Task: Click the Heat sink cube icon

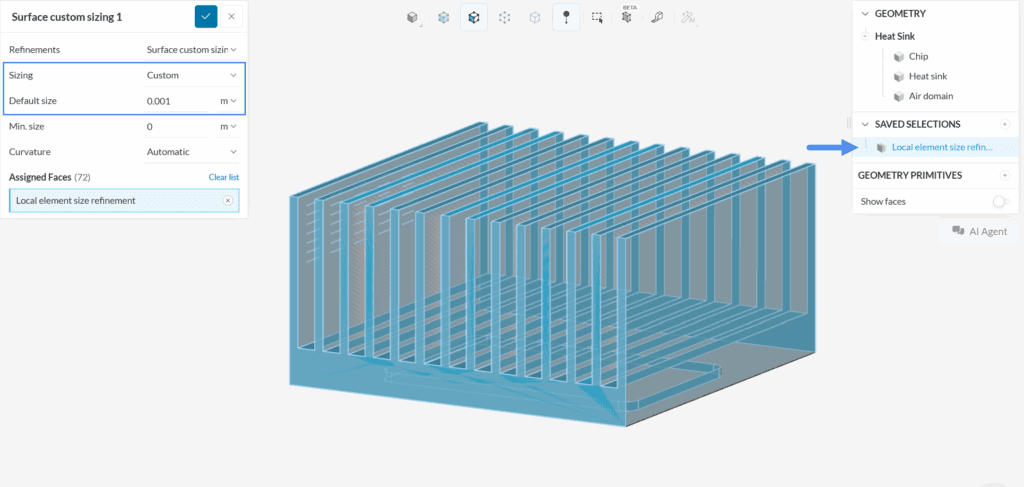Action: (x=899, y=76)
